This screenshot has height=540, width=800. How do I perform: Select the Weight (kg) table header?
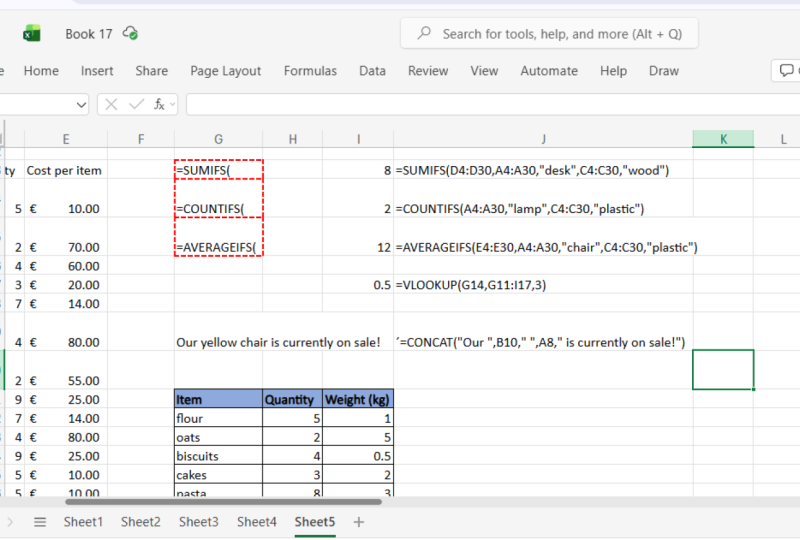pos(358,399)
